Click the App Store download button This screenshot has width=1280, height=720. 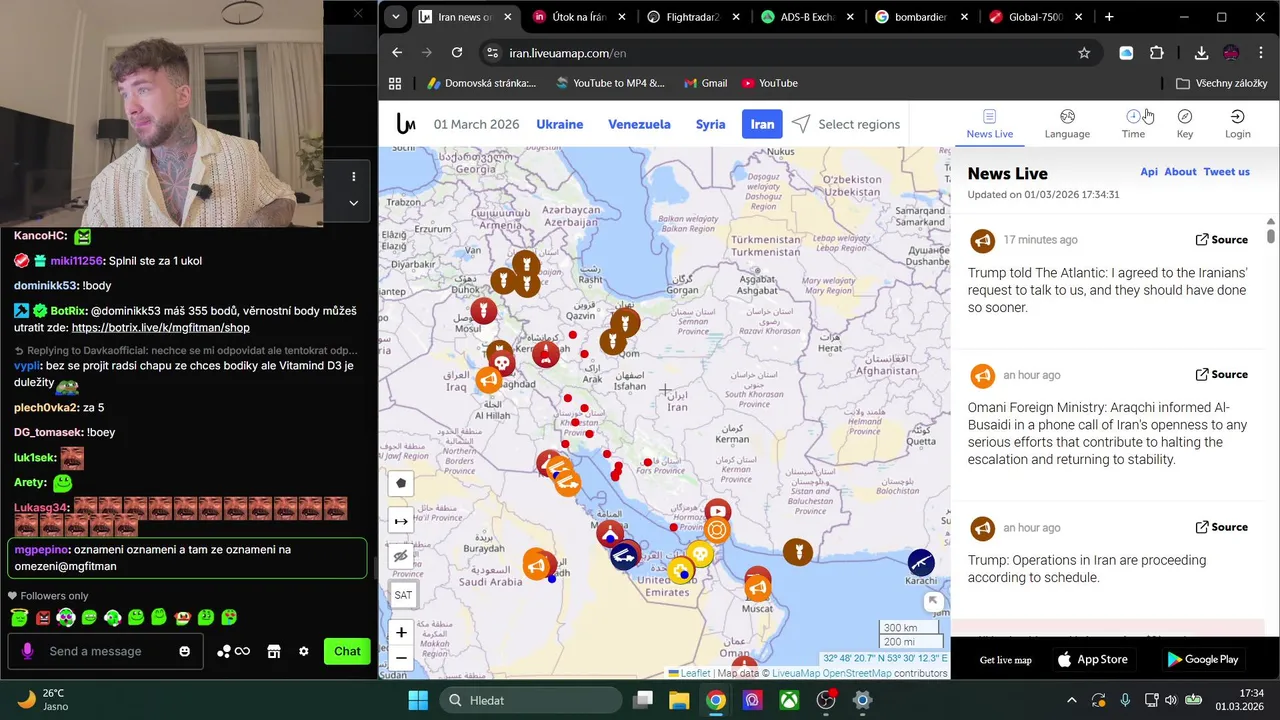click(1093, 659)
